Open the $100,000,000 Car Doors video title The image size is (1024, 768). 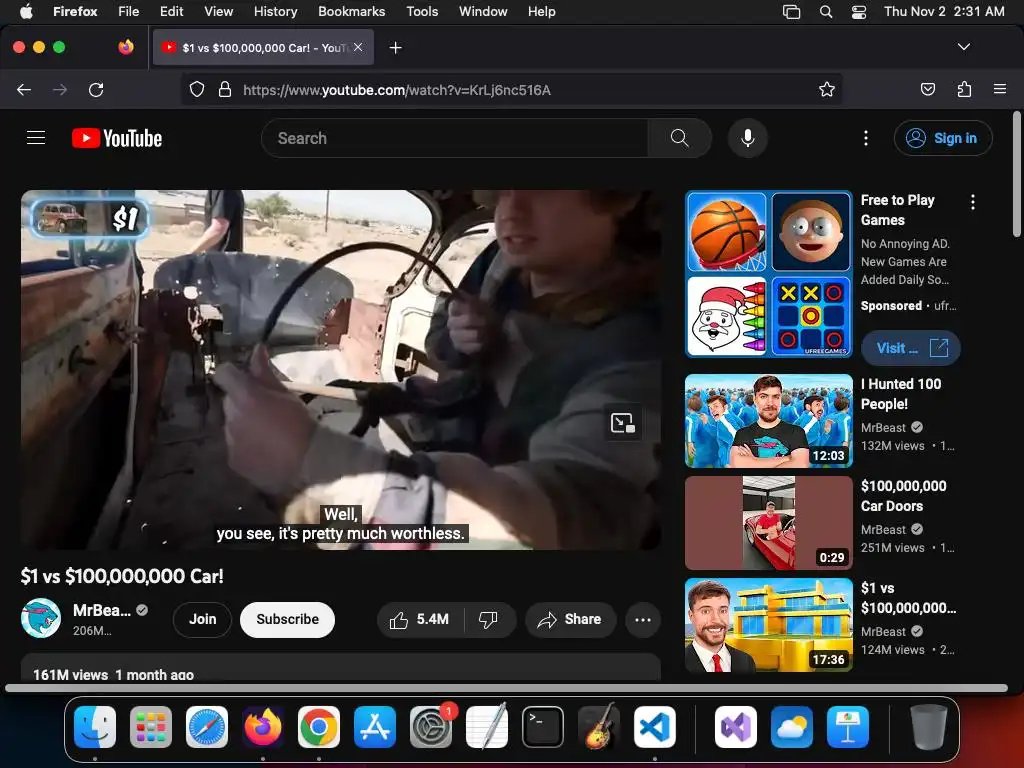(904, 496)
